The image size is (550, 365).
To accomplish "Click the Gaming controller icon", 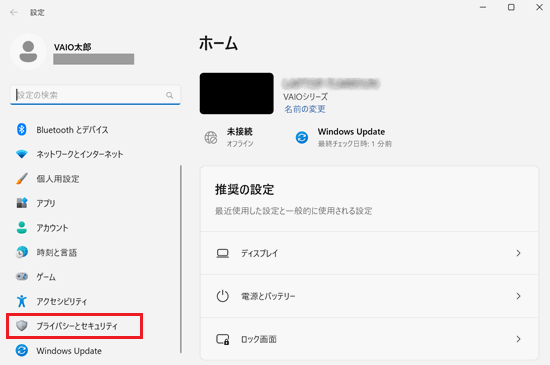I will click(22, 277).
